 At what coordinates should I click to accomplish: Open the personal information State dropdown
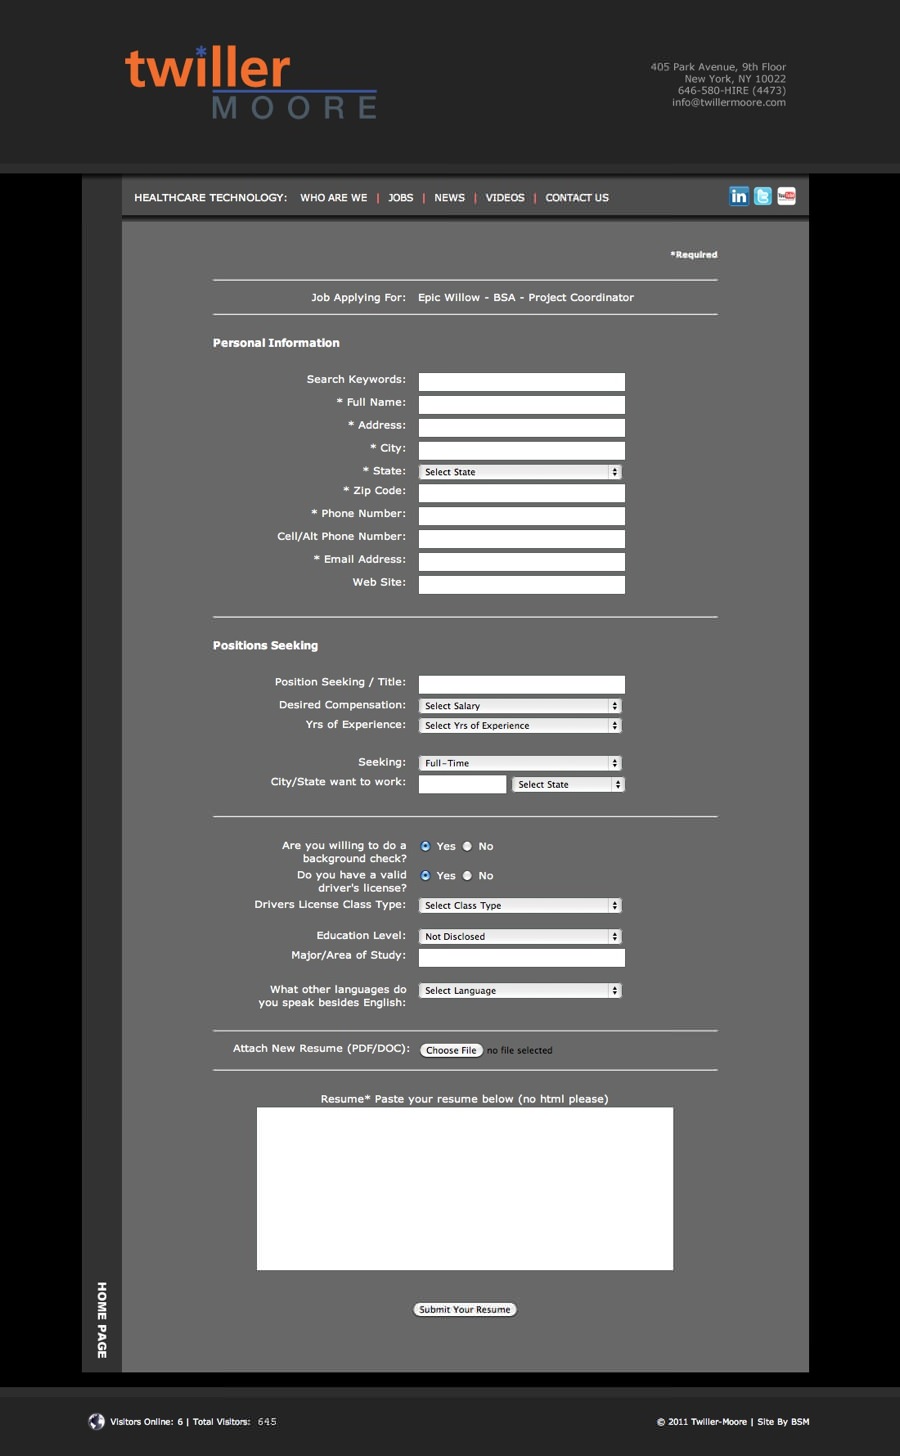tap(520, 472)
